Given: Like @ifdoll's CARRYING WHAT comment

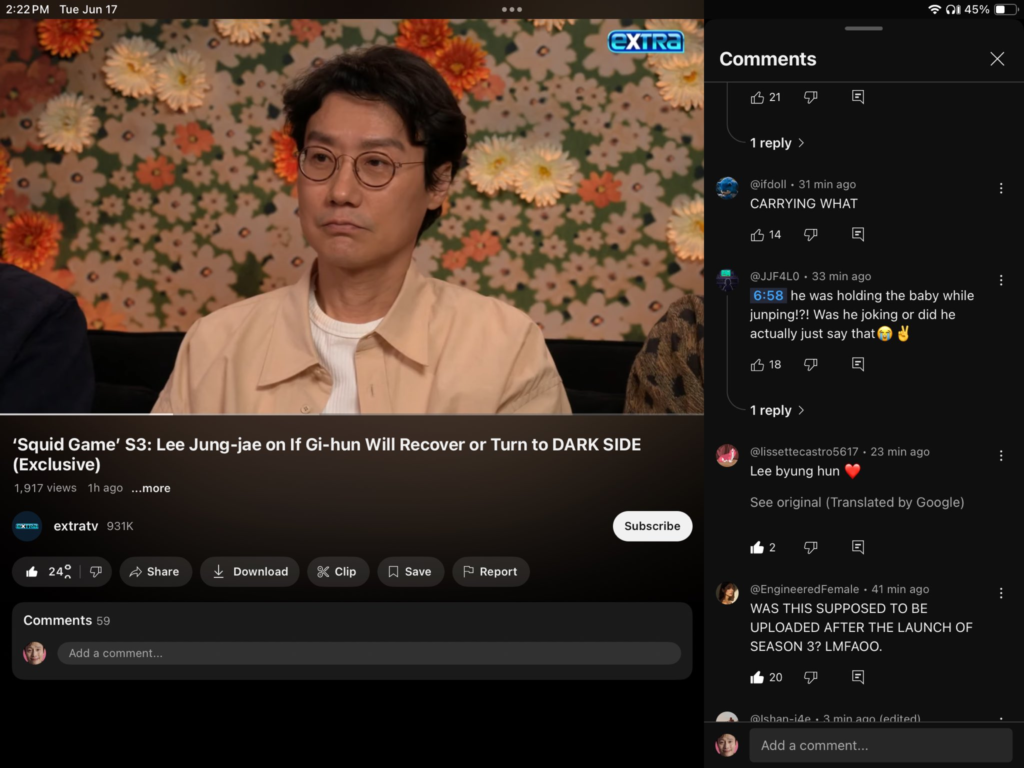Looking at the screenshot, I should click(x=757, y=234).
